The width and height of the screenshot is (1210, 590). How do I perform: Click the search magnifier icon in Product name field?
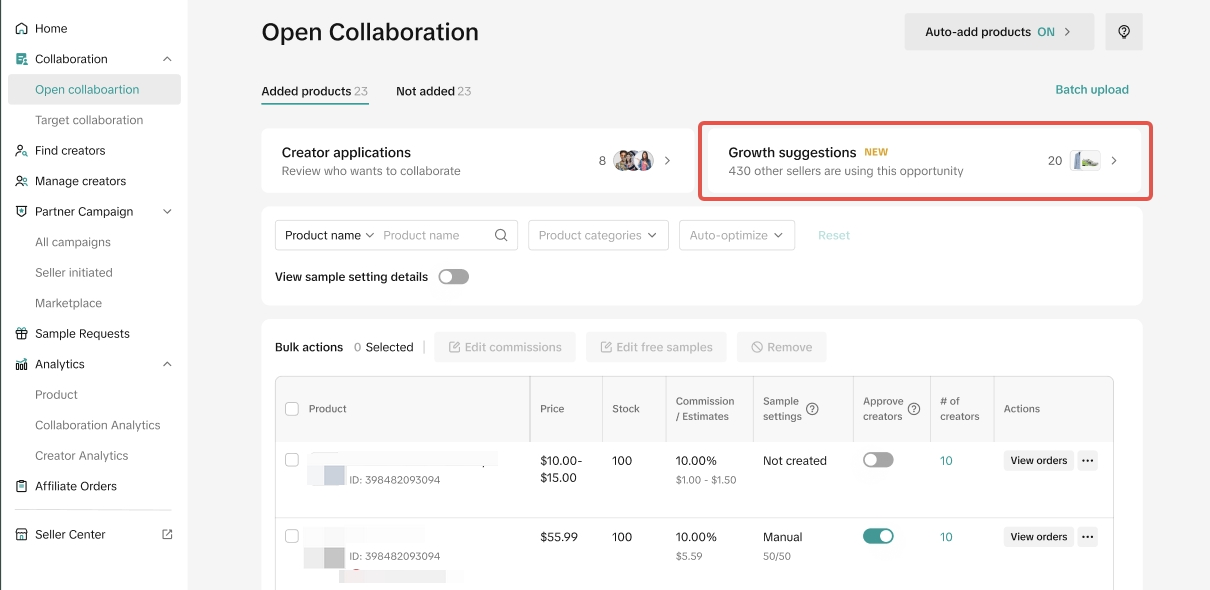pyautogui.click(x=501, y=236)
